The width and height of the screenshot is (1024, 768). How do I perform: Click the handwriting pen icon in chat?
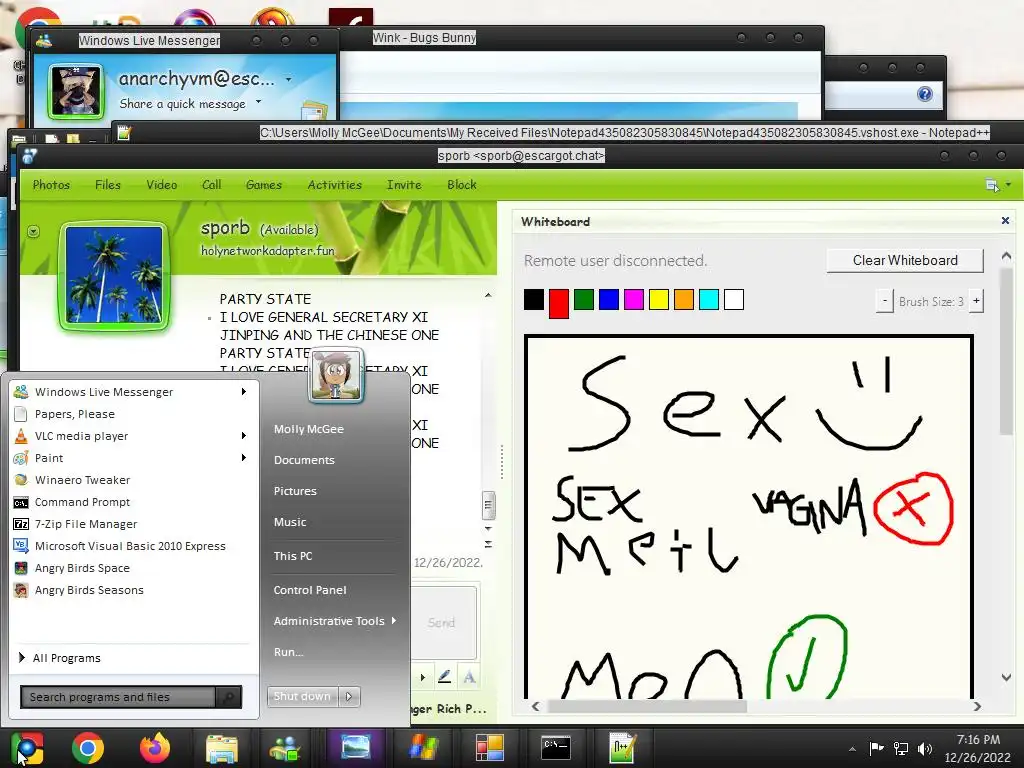point(445,677)
